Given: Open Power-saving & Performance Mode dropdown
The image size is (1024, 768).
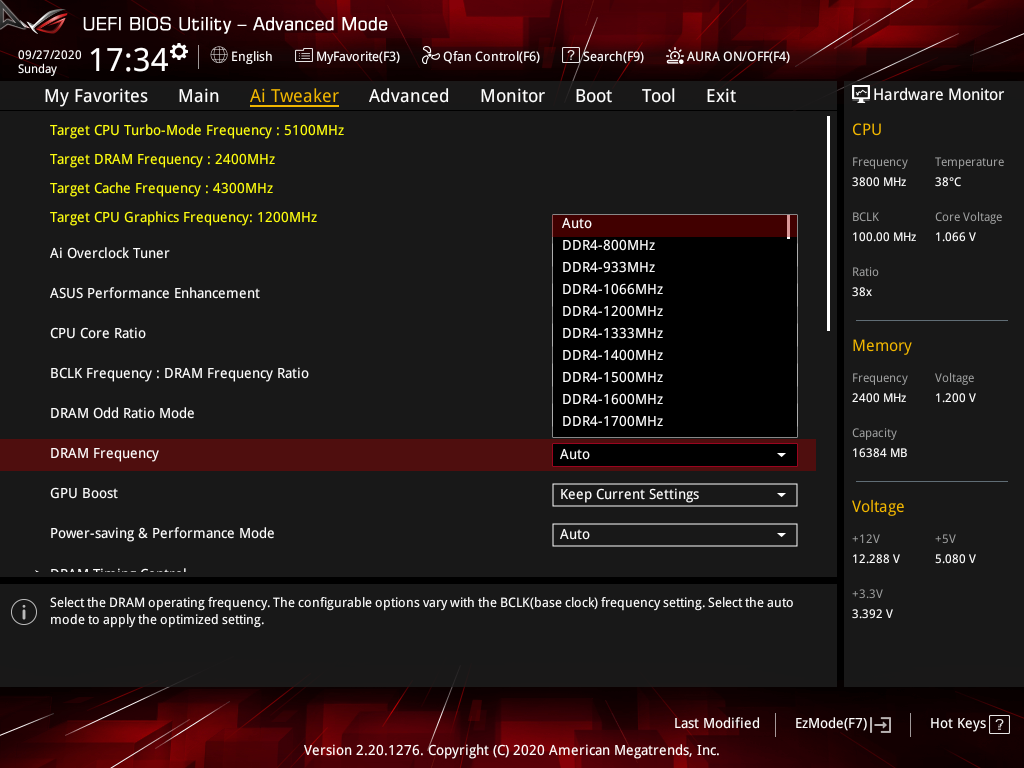Looking at the screenshot, I should (x=675, y=535).
